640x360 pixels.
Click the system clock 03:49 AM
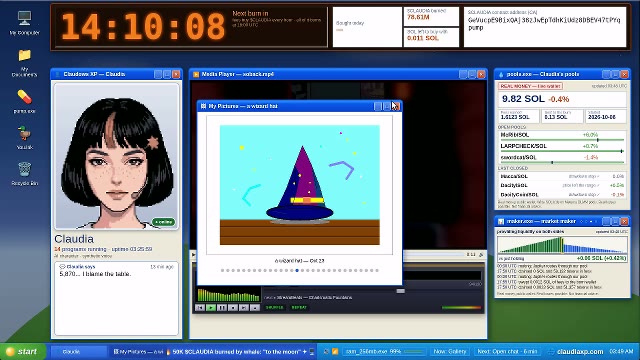[621, 351]
